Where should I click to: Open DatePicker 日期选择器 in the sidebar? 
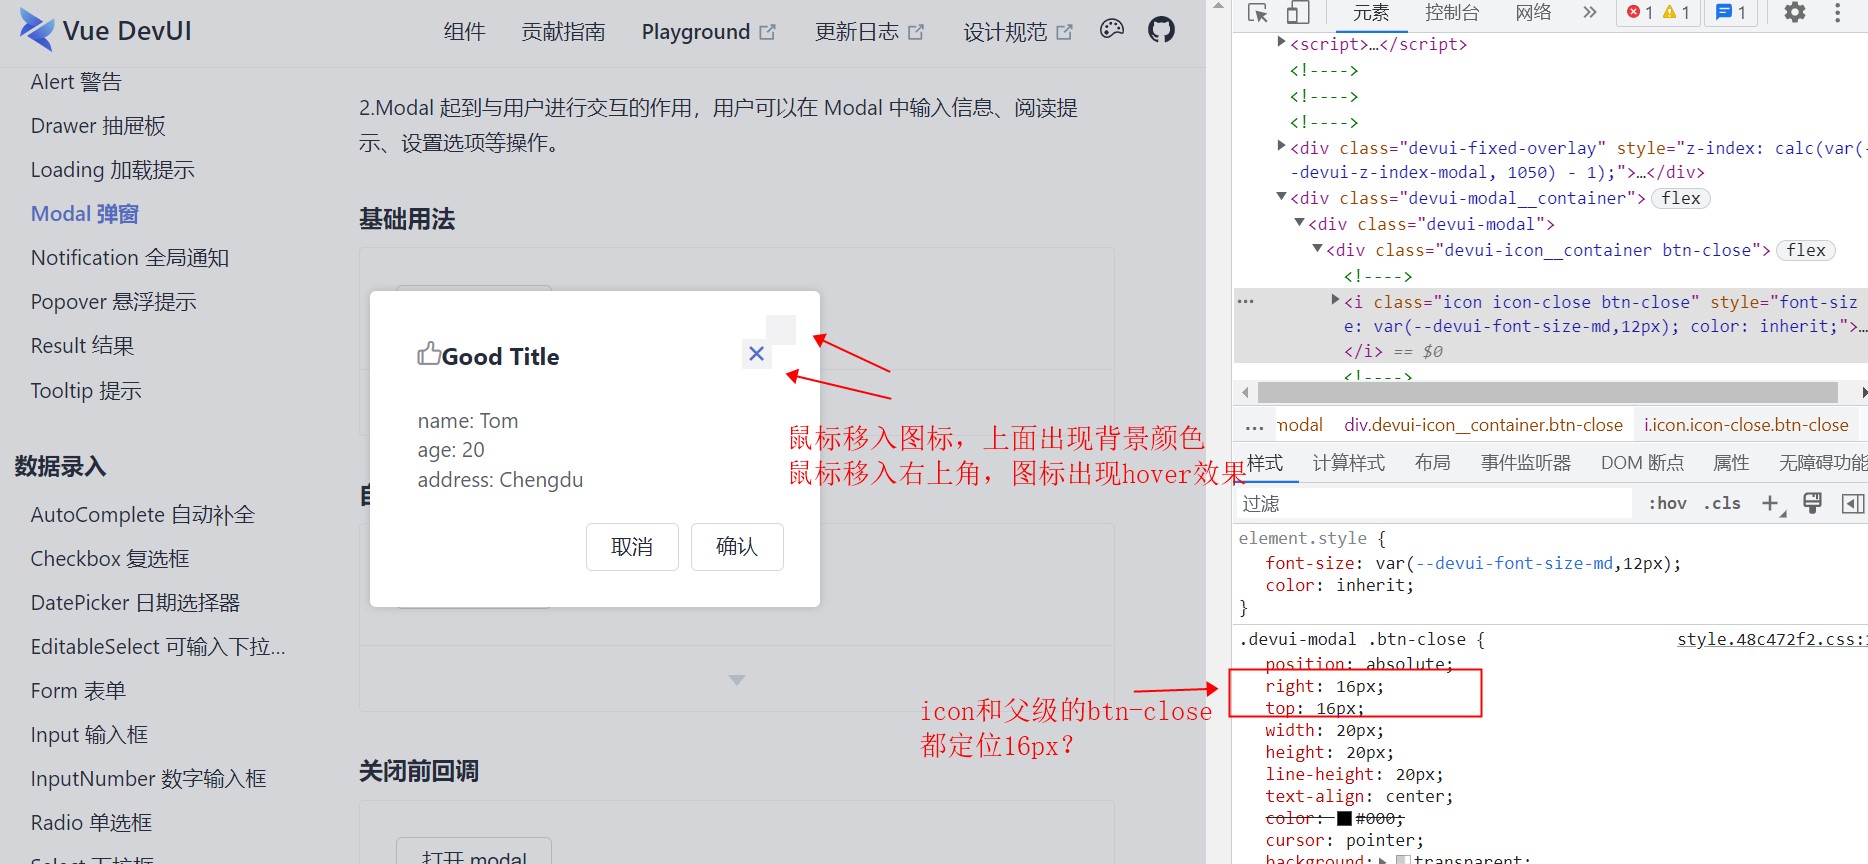135,603
